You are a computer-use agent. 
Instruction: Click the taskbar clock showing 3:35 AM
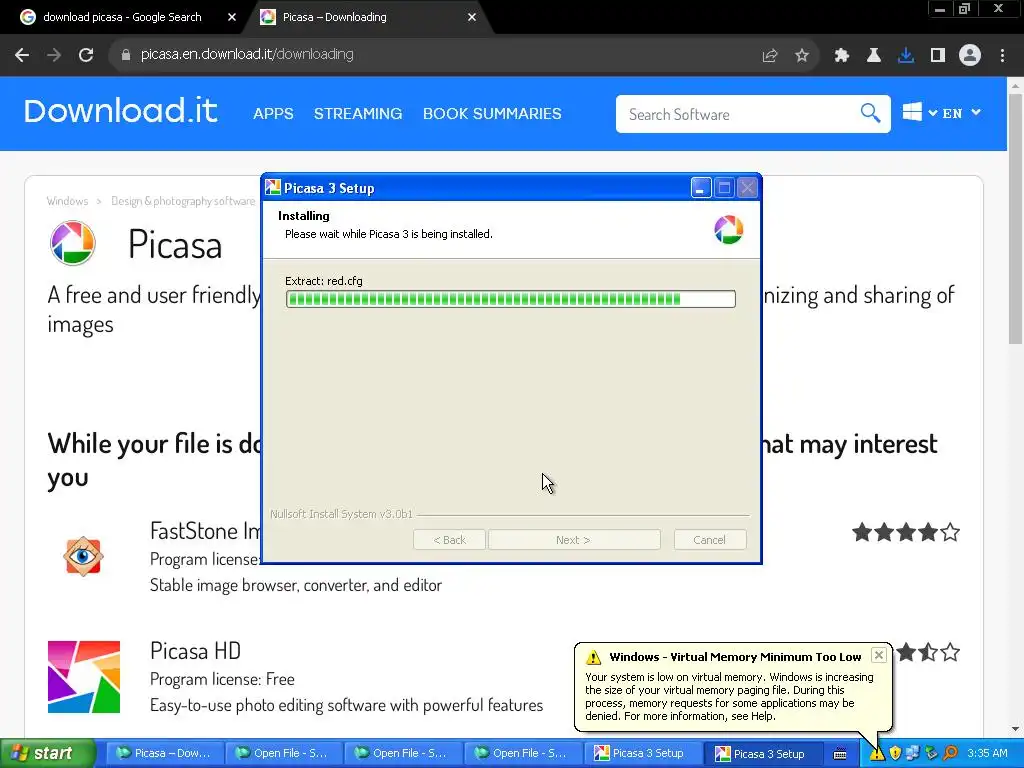click(987, 754)
